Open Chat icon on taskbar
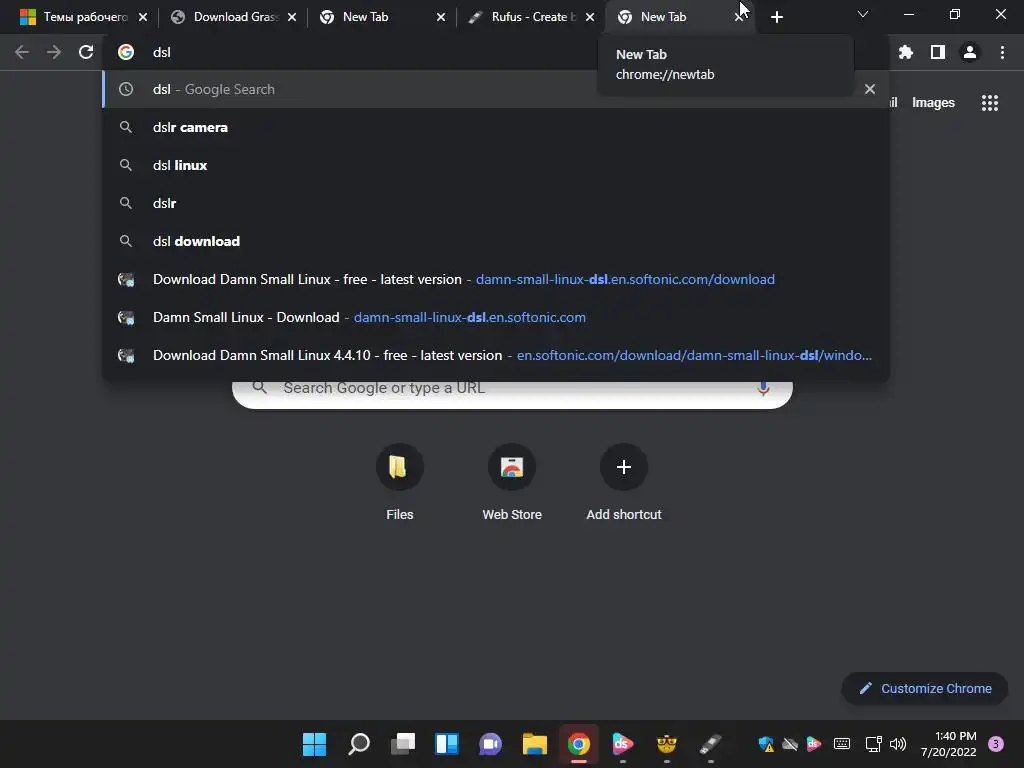 pyautogui.click(x=490, y=744)
